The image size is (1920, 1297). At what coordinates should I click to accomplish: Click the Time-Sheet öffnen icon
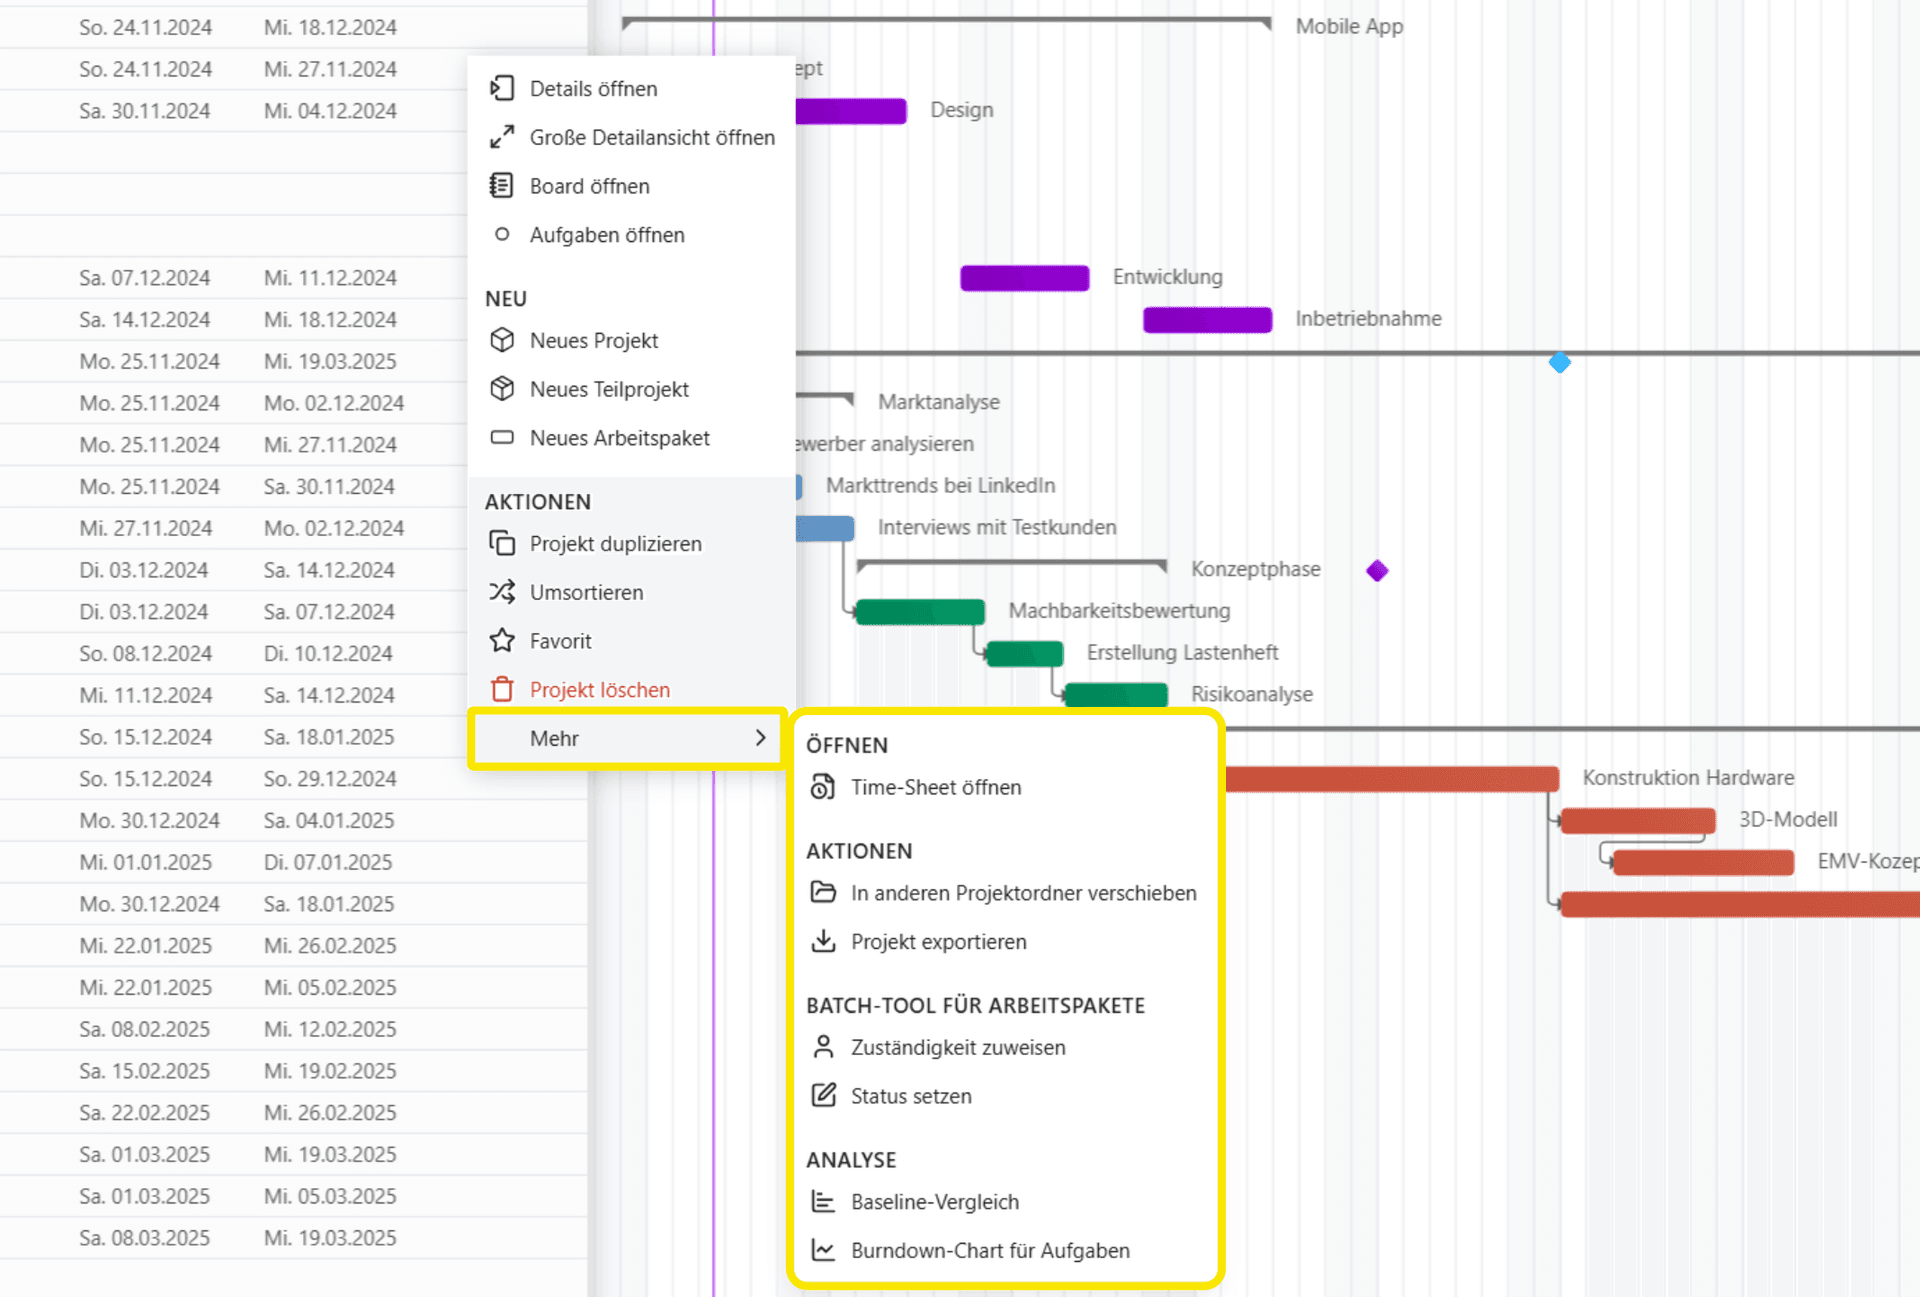(823, 788)
